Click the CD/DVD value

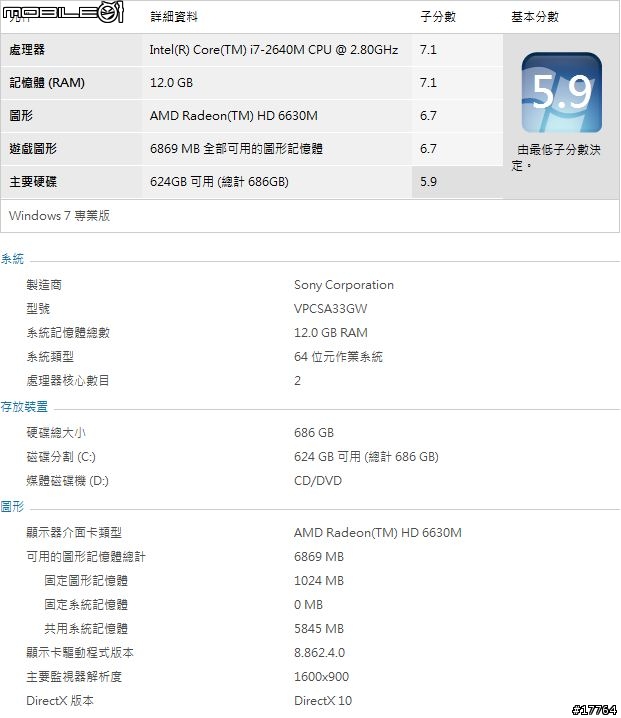coord(318,480)
